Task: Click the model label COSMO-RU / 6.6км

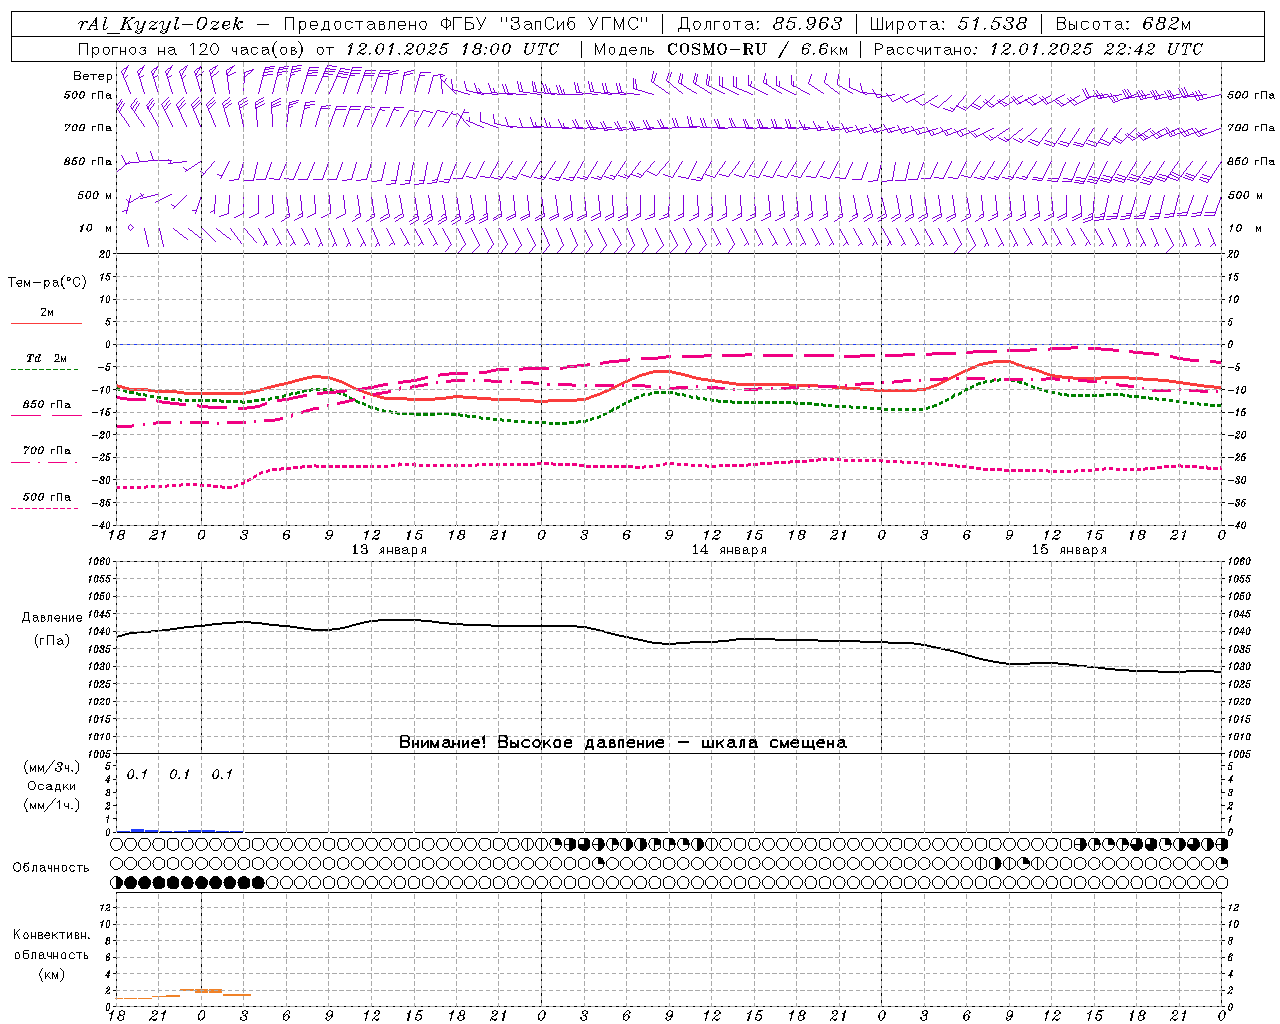Action: click(x=757, y=49)
